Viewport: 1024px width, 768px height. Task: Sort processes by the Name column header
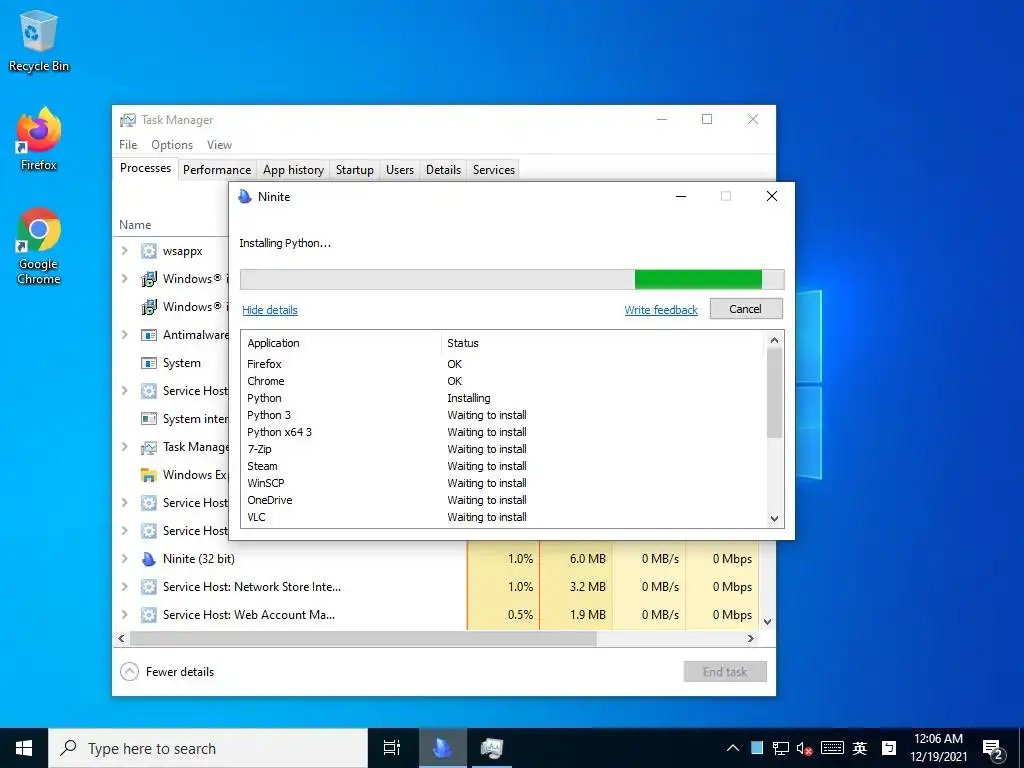[x=135, y=225]
